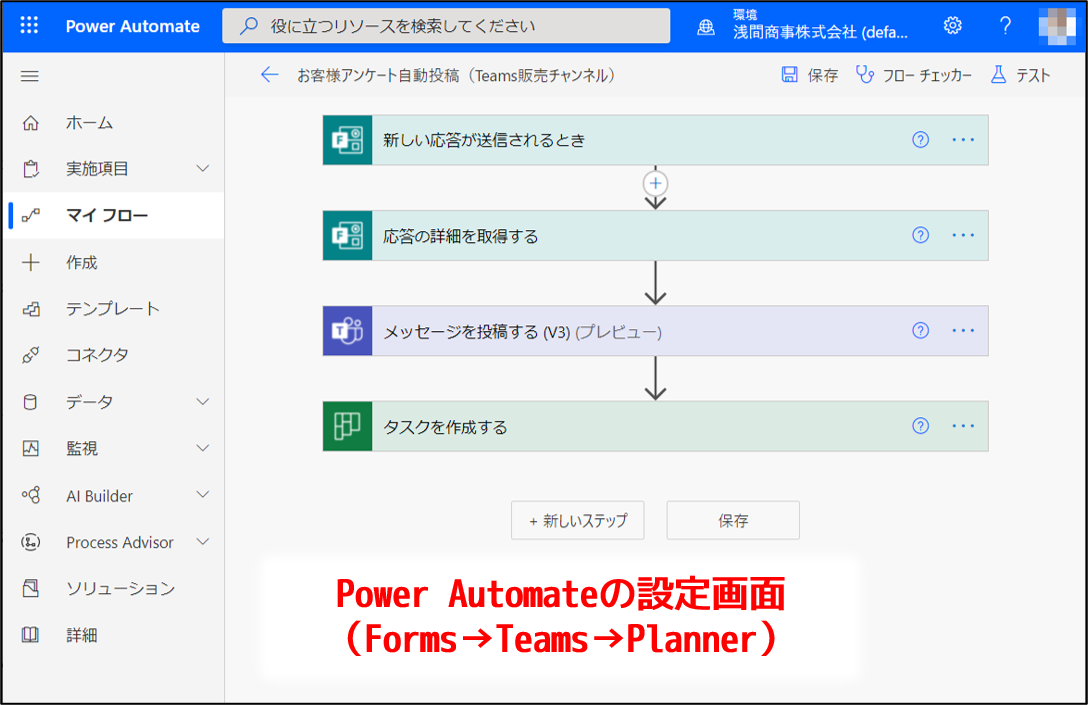Expand the タスクを作成する step
Screen dimensions: 1088x705
tap(656, 426)
